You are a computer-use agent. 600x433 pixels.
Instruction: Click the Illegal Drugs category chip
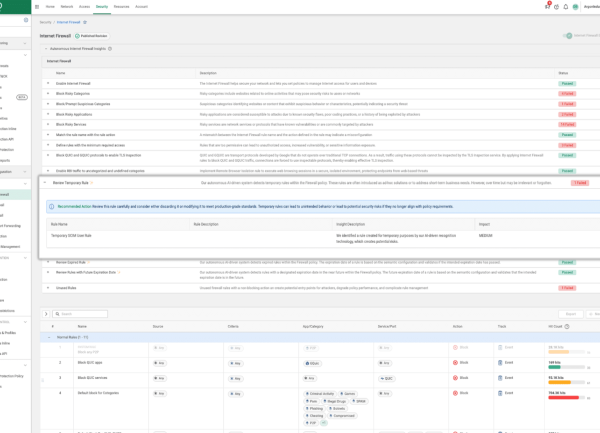(x=334, y=401)
